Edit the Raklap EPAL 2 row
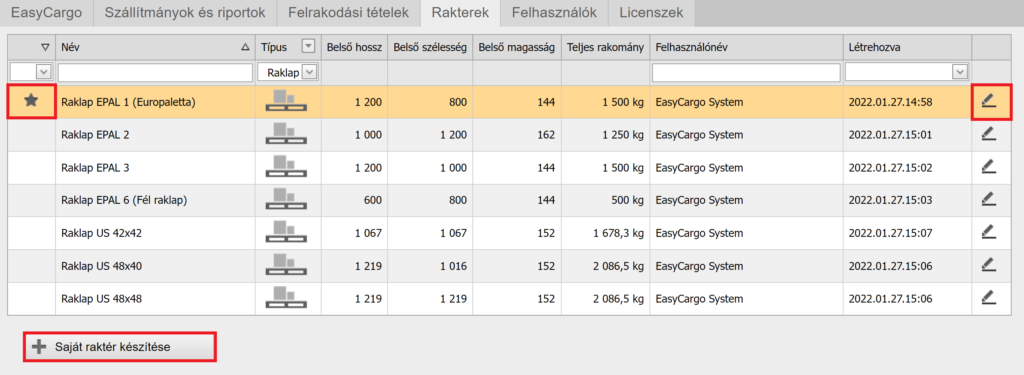 990,134
